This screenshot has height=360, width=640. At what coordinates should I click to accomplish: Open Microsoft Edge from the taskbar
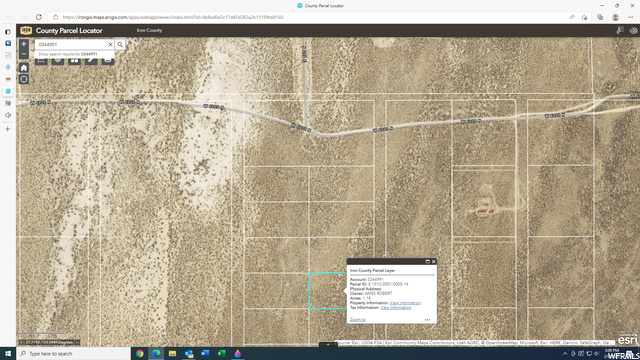(156, 353)
